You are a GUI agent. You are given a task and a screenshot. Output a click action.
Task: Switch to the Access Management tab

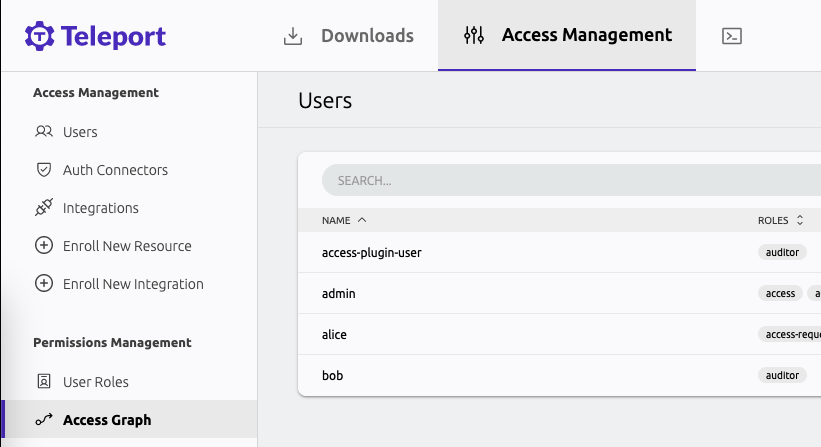point(567,36)
